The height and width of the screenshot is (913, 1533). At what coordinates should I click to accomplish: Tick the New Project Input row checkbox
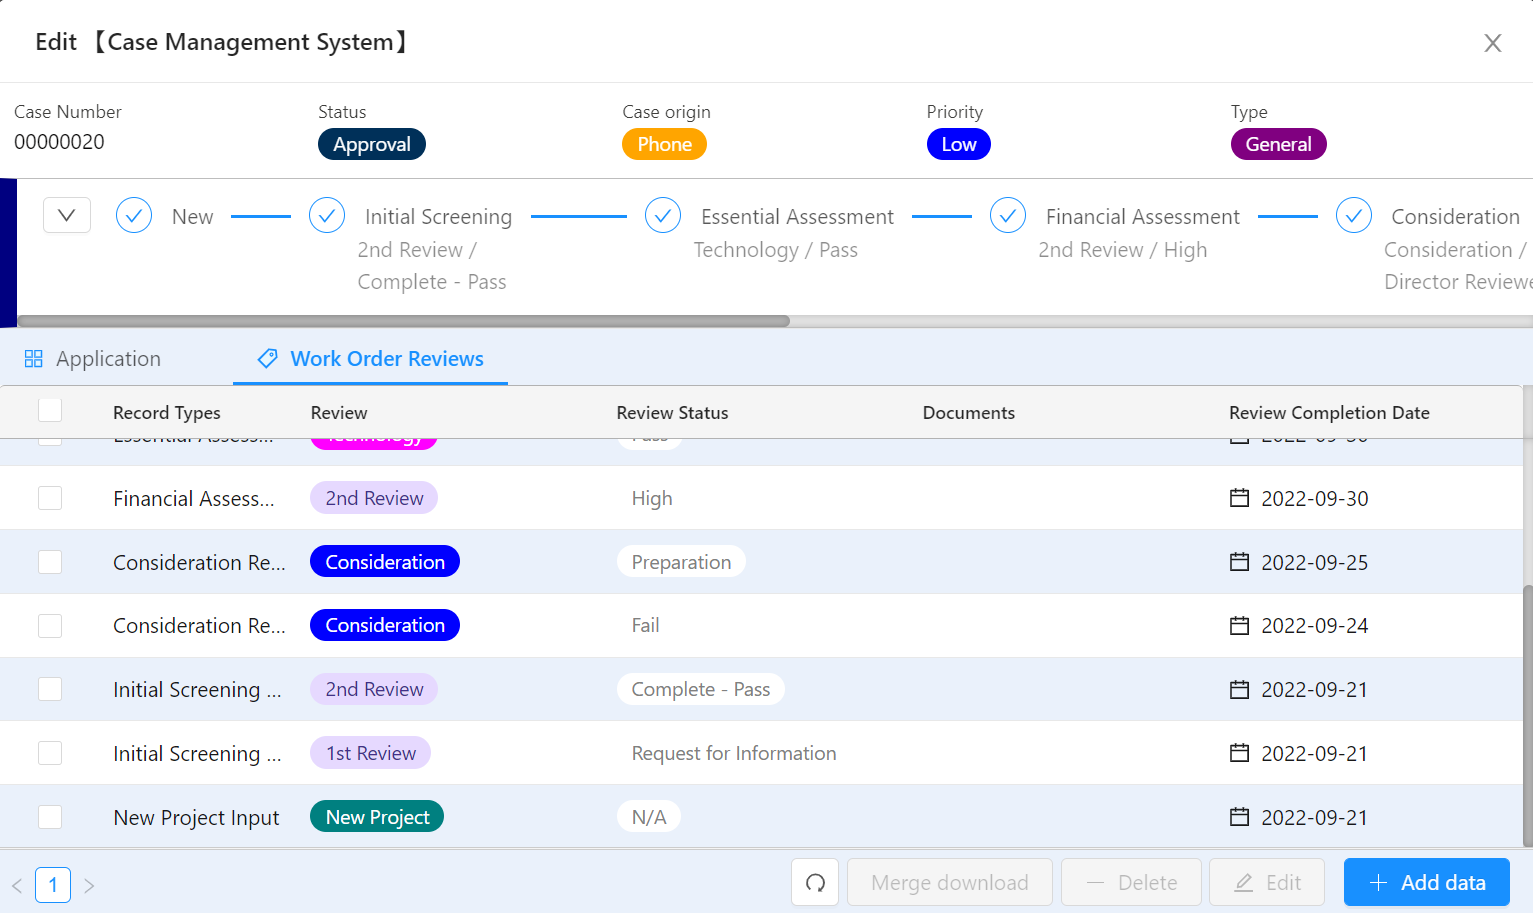[50, 817]
